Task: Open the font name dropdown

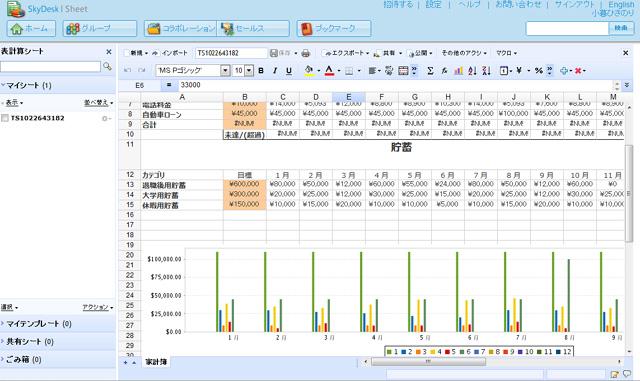Action: click(x=225, y=71)
